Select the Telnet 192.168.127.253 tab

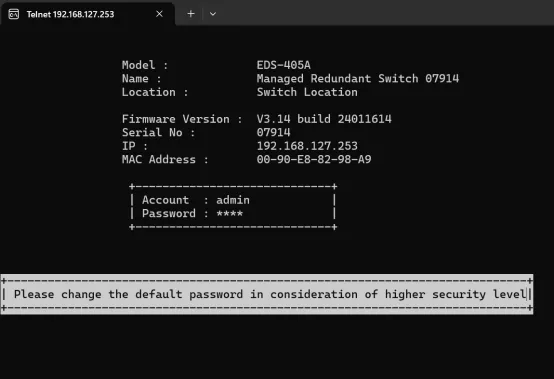pyautogui.click(x=87, y=14)
